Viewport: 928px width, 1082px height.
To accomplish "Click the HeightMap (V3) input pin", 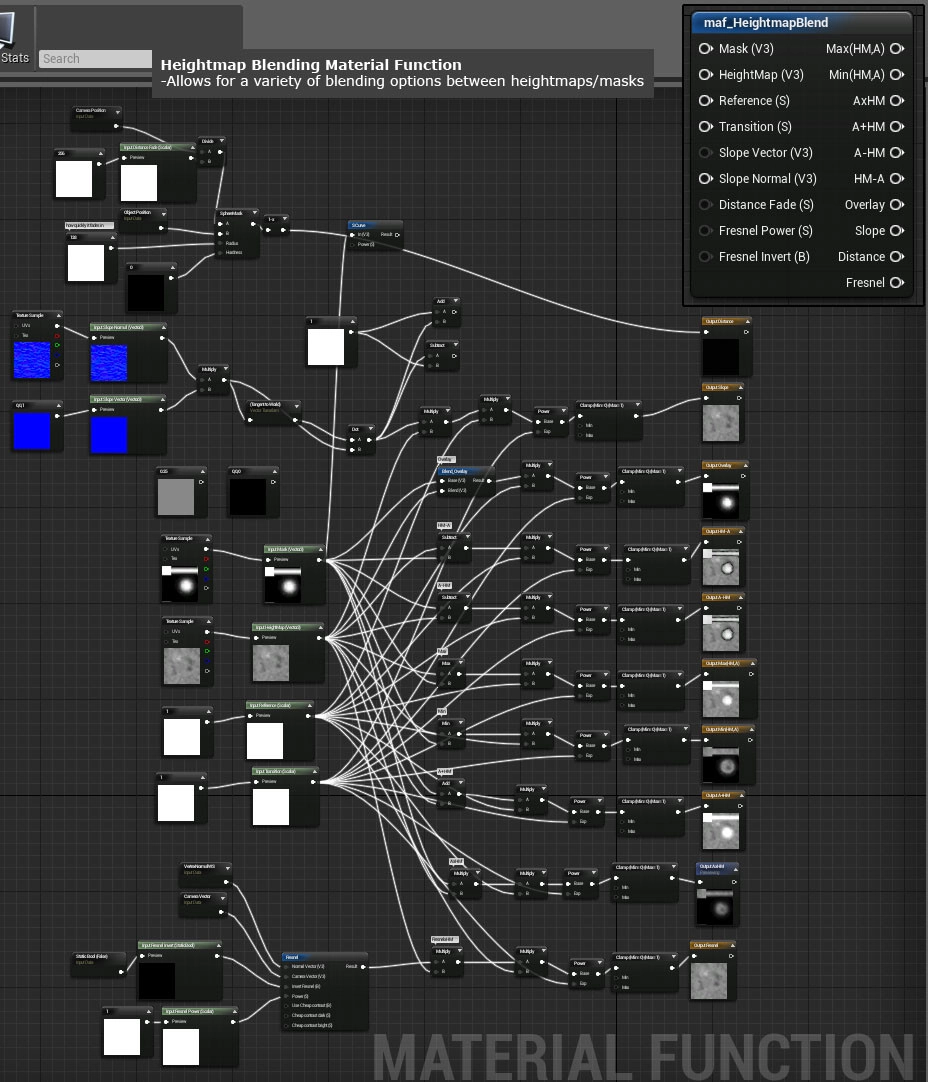I will coord(705,75).
